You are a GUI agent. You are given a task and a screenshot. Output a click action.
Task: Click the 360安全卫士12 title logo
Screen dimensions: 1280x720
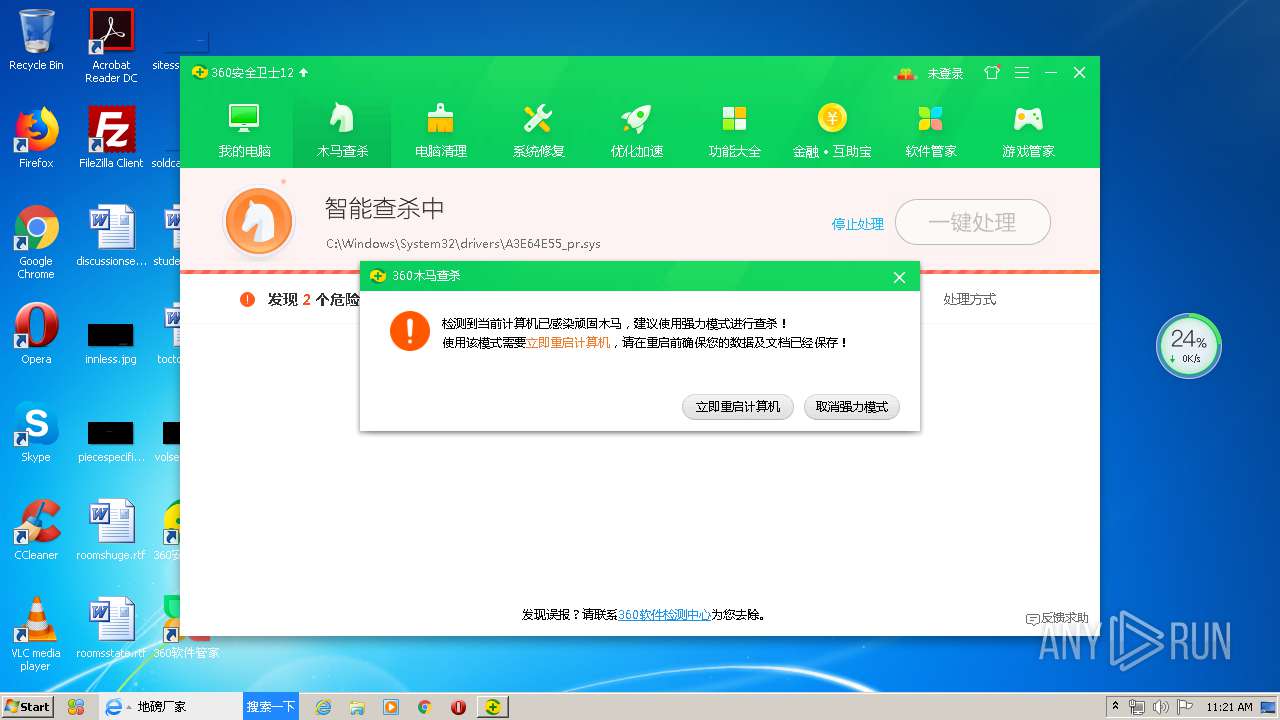(243, 73)
